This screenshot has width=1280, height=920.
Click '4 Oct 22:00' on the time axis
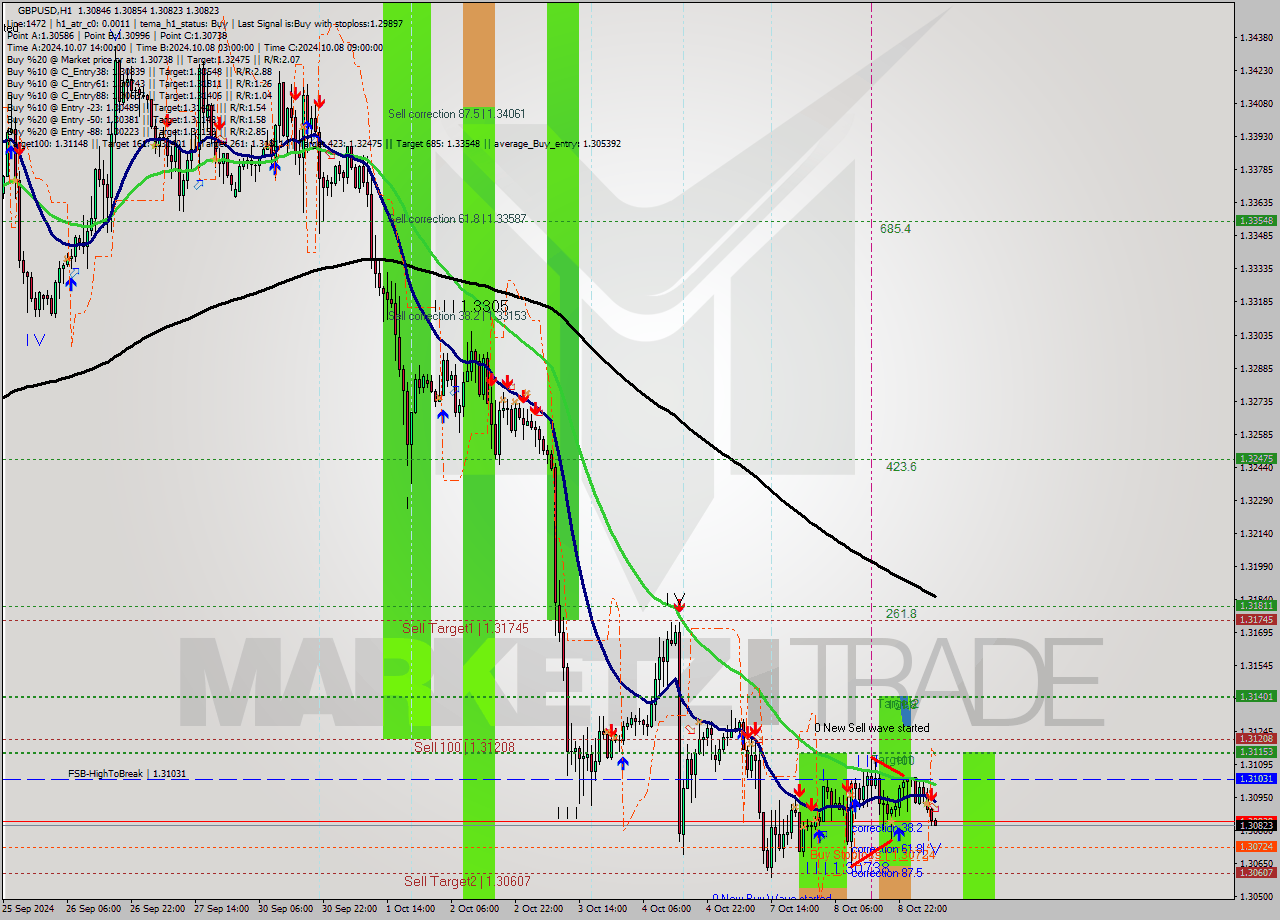[731, 909]
